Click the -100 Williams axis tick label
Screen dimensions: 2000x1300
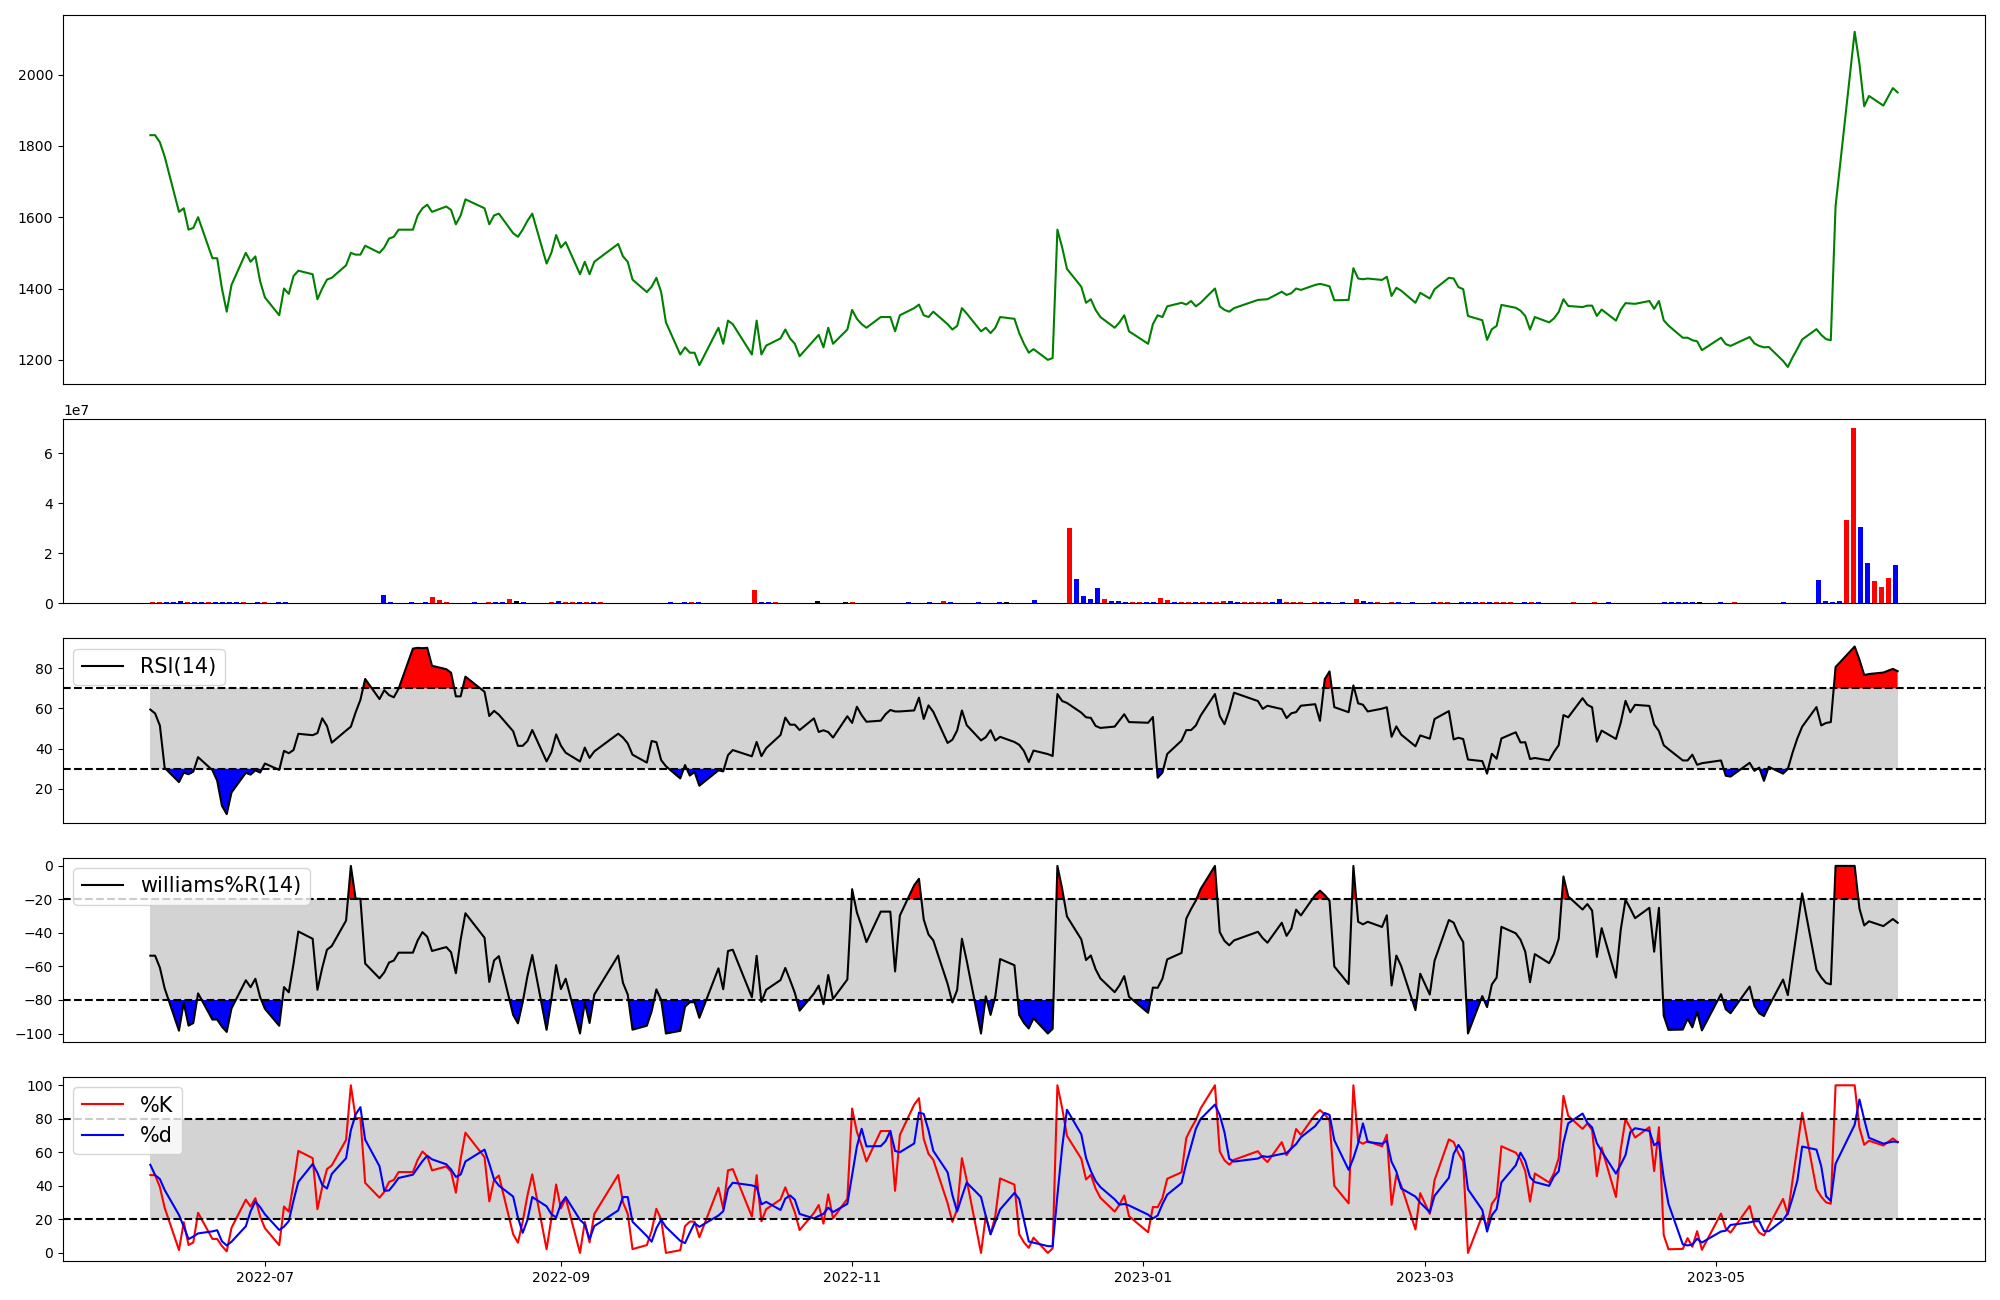36,1034
